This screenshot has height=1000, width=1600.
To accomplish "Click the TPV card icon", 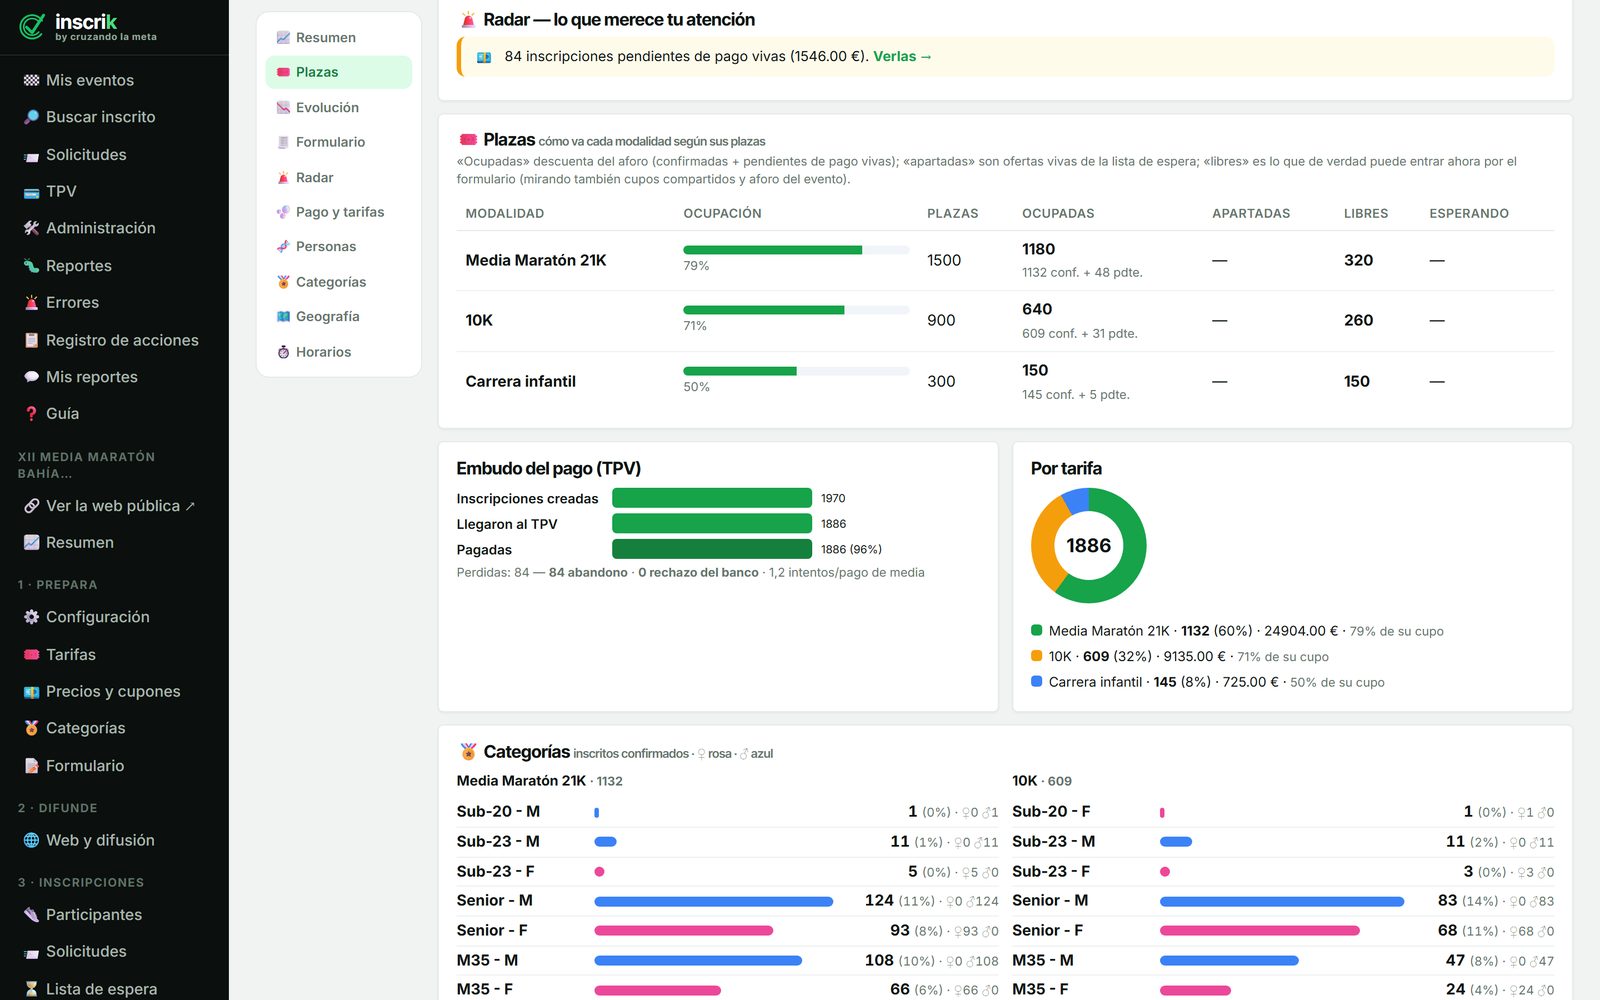I will (x=31, y=192).
